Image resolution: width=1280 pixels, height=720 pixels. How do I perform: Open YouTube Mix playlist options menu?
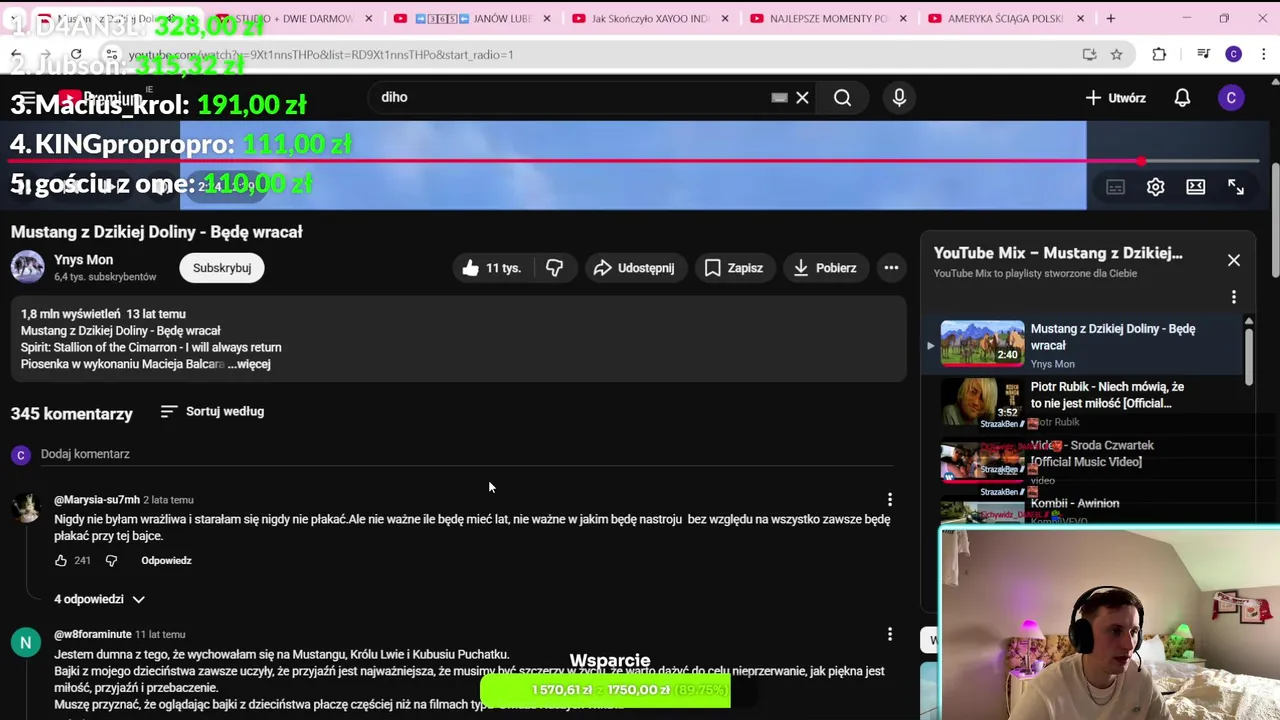pyautogui.click(x=1234, y=297)
